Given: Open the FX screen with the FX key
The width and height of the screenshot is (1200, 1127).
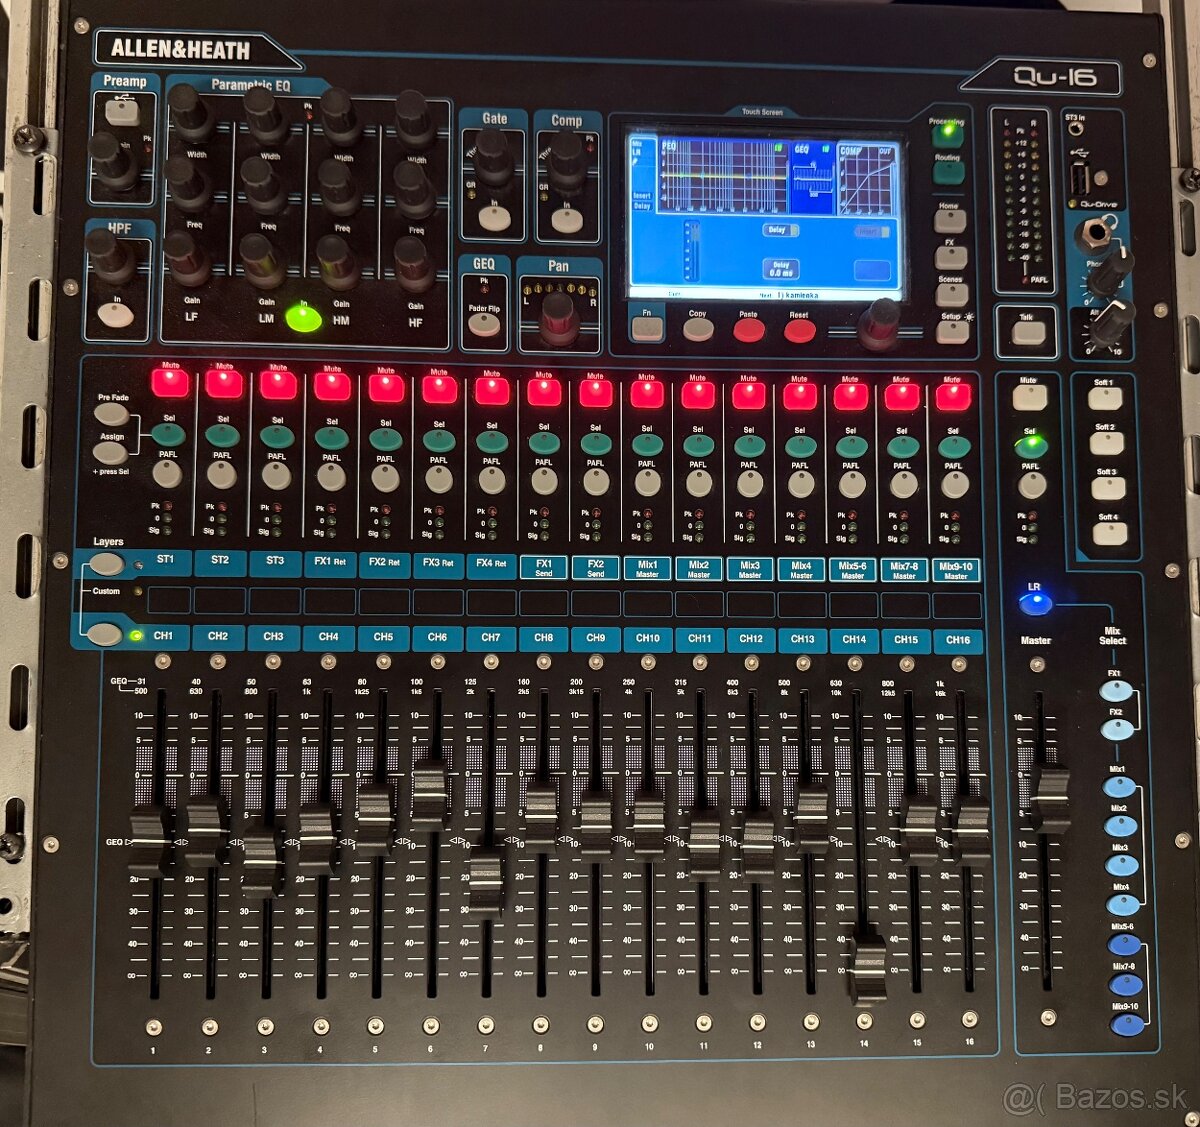Looking at the screenshot, I should pos(951,256).
